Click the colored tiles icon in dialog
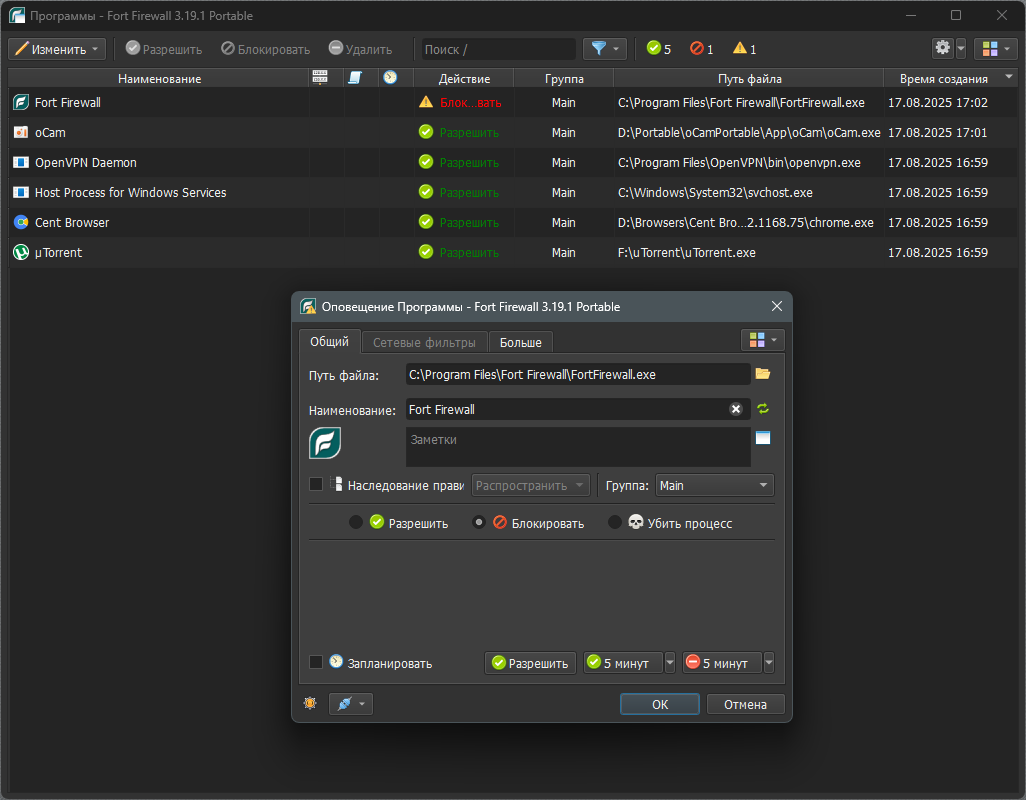Image resolution: width=1026 pixels, height=800 pixels. coord(757,339)
